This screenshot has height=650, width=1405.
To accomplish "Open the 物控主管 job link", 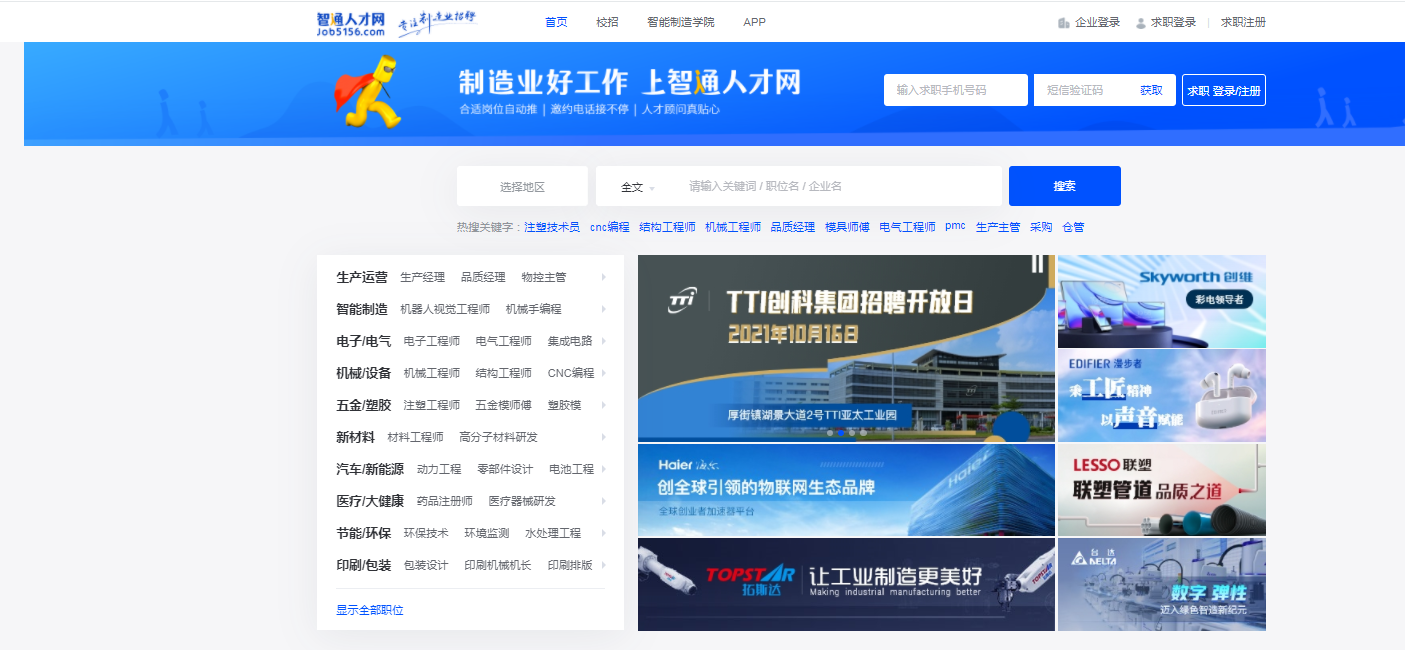I will point(544,277).
